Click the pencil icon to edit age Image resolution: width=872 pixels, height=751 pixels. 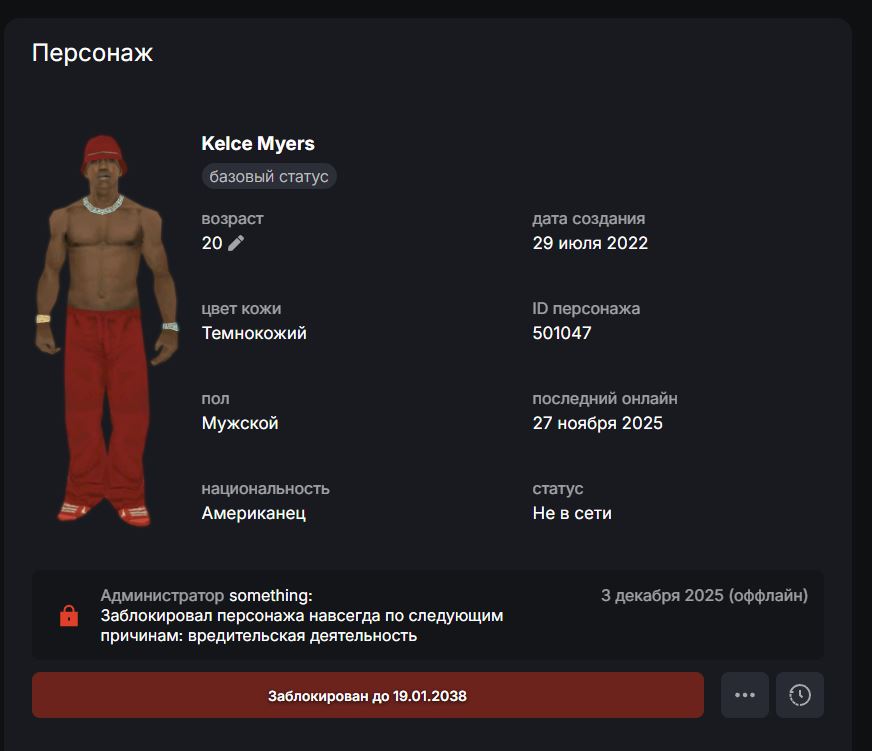(x=236, y=243)
